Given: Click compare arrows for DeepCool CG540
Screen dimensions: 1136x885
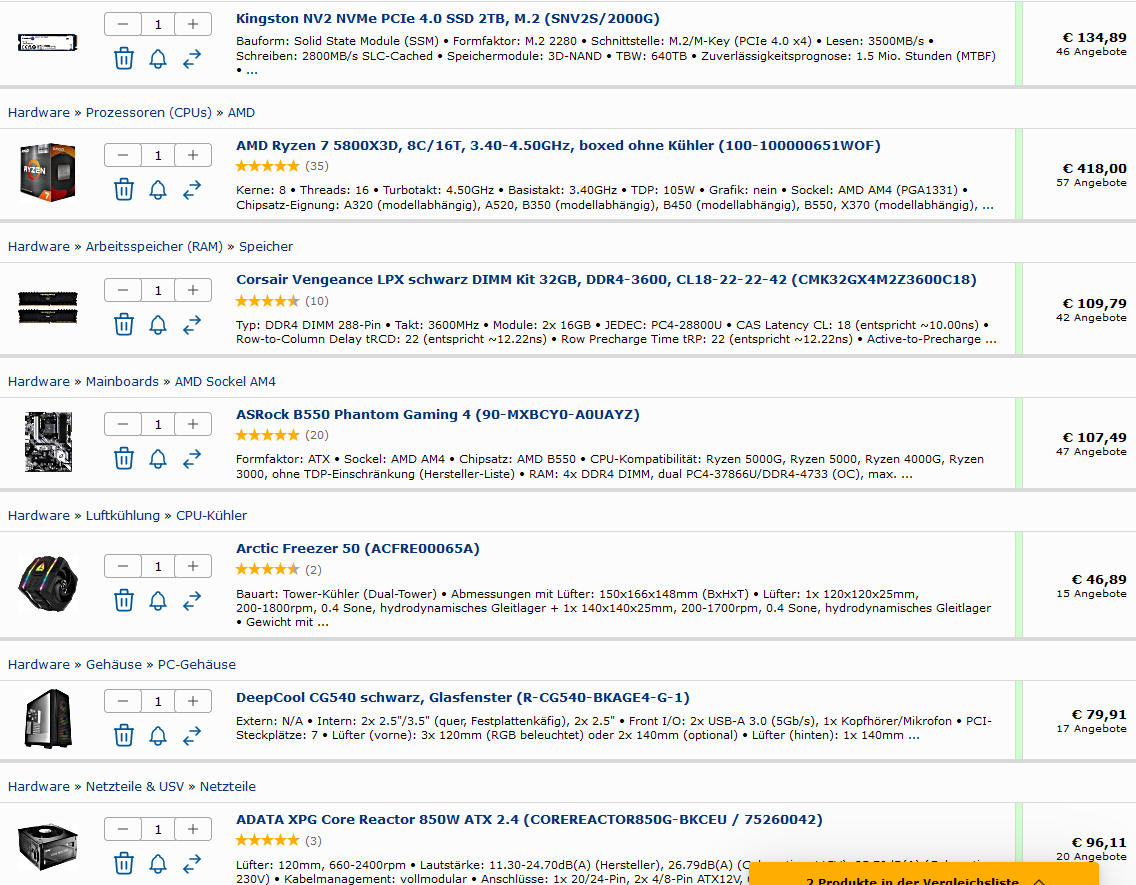Looking at the screenshot, I should click(192, 736).
